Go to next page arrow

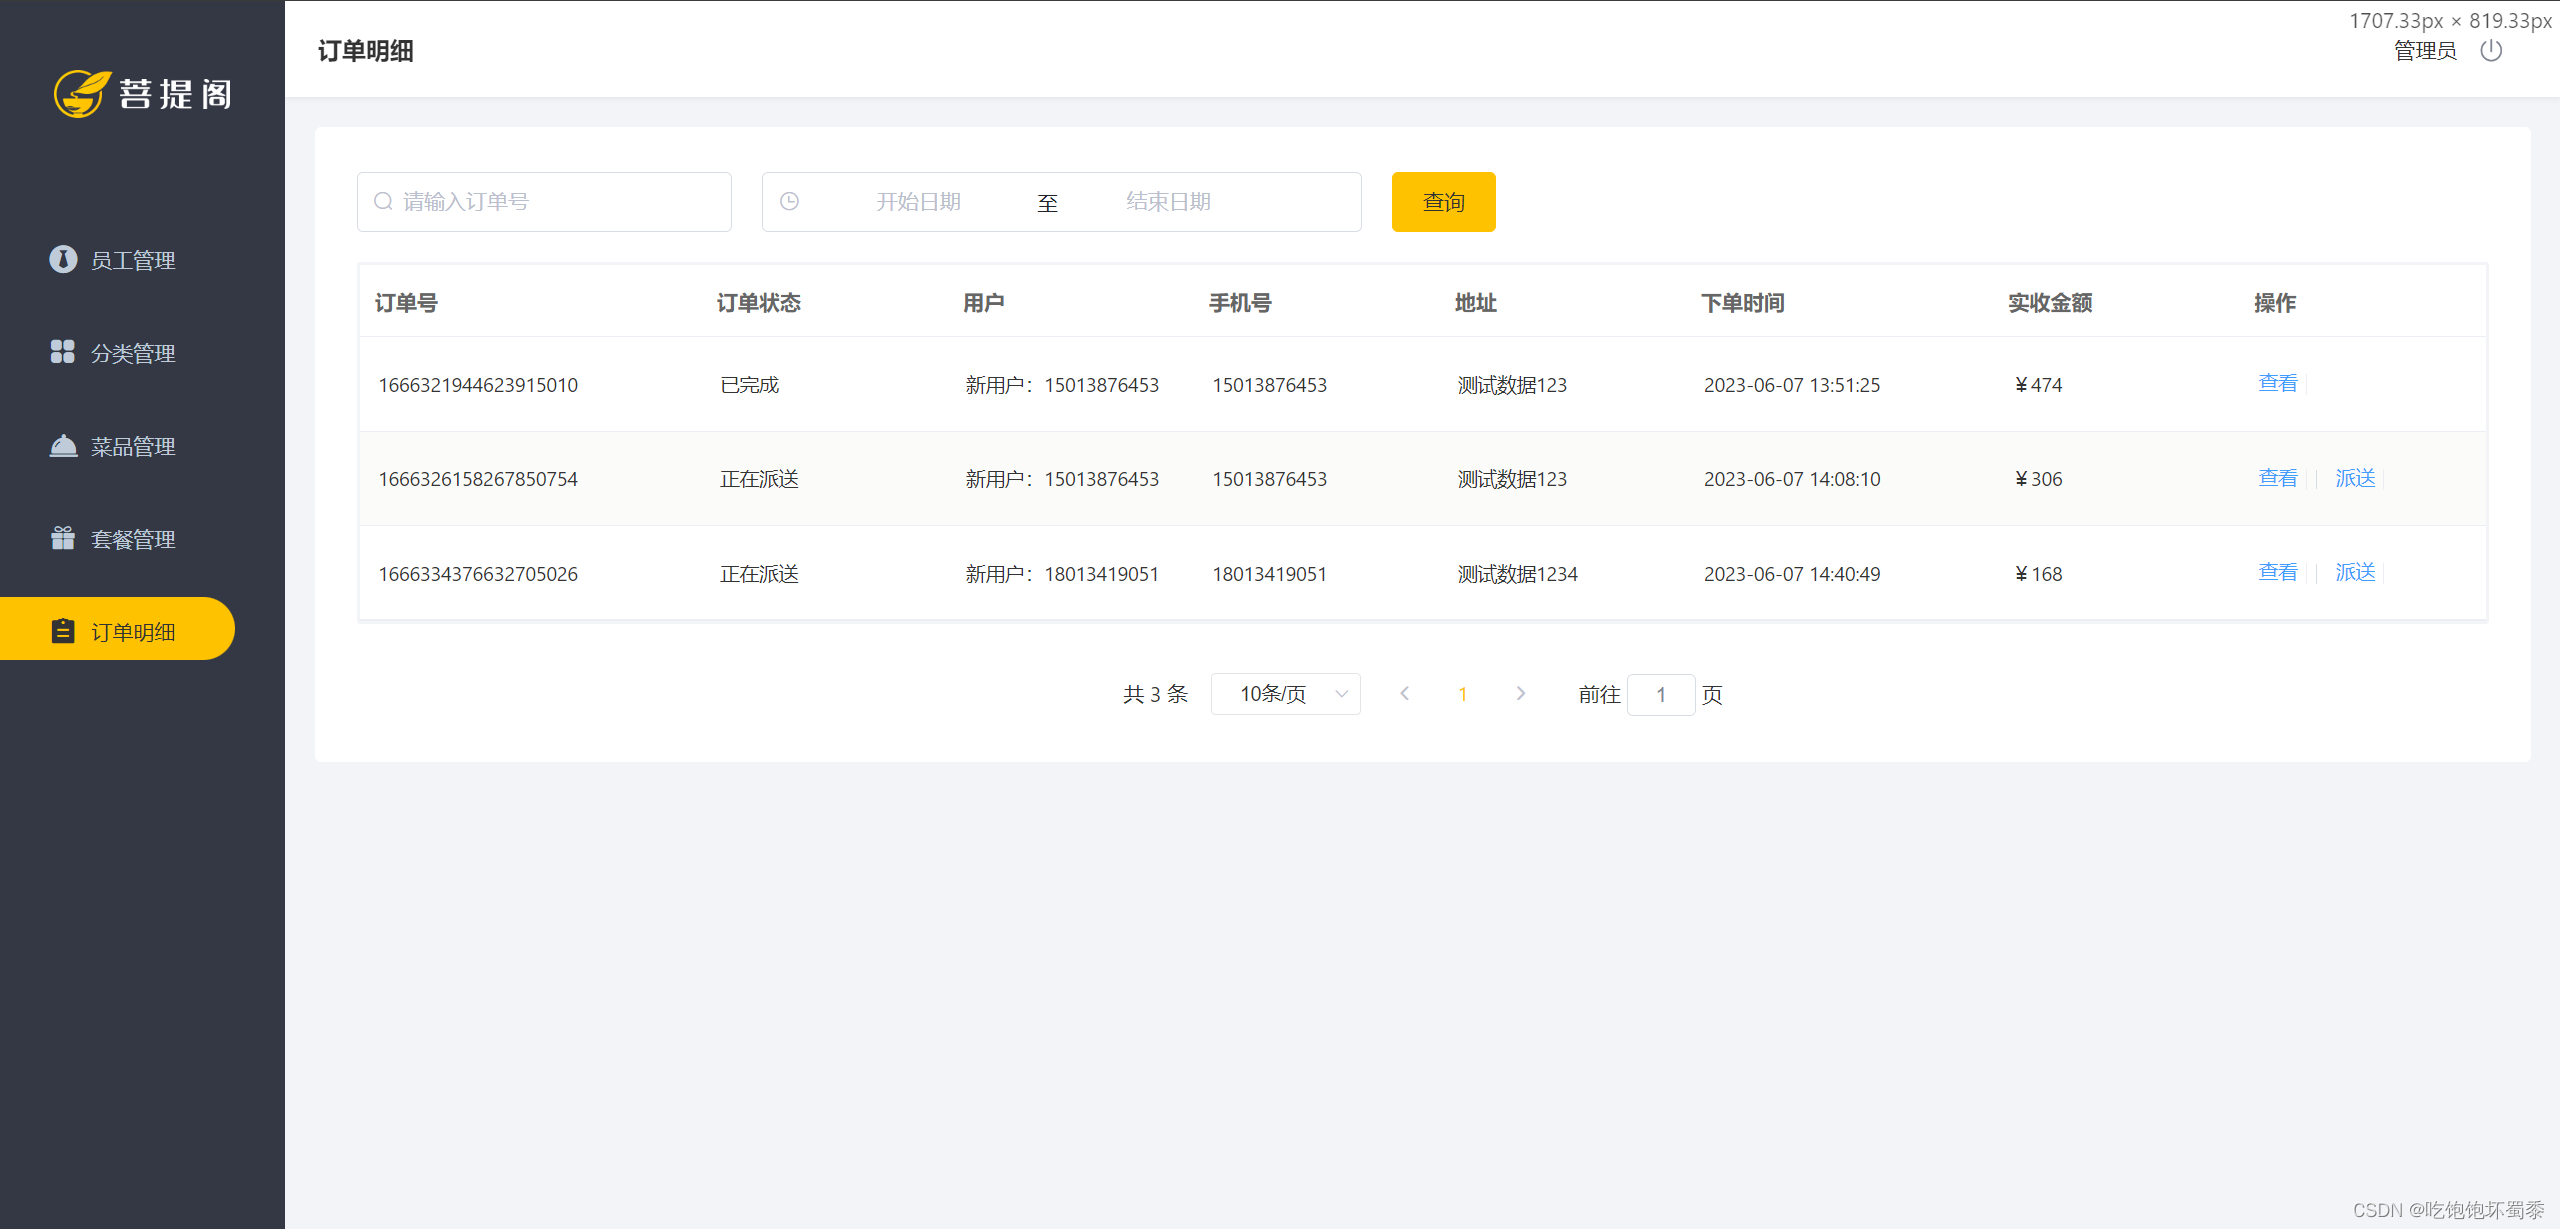coord(1521,694)
